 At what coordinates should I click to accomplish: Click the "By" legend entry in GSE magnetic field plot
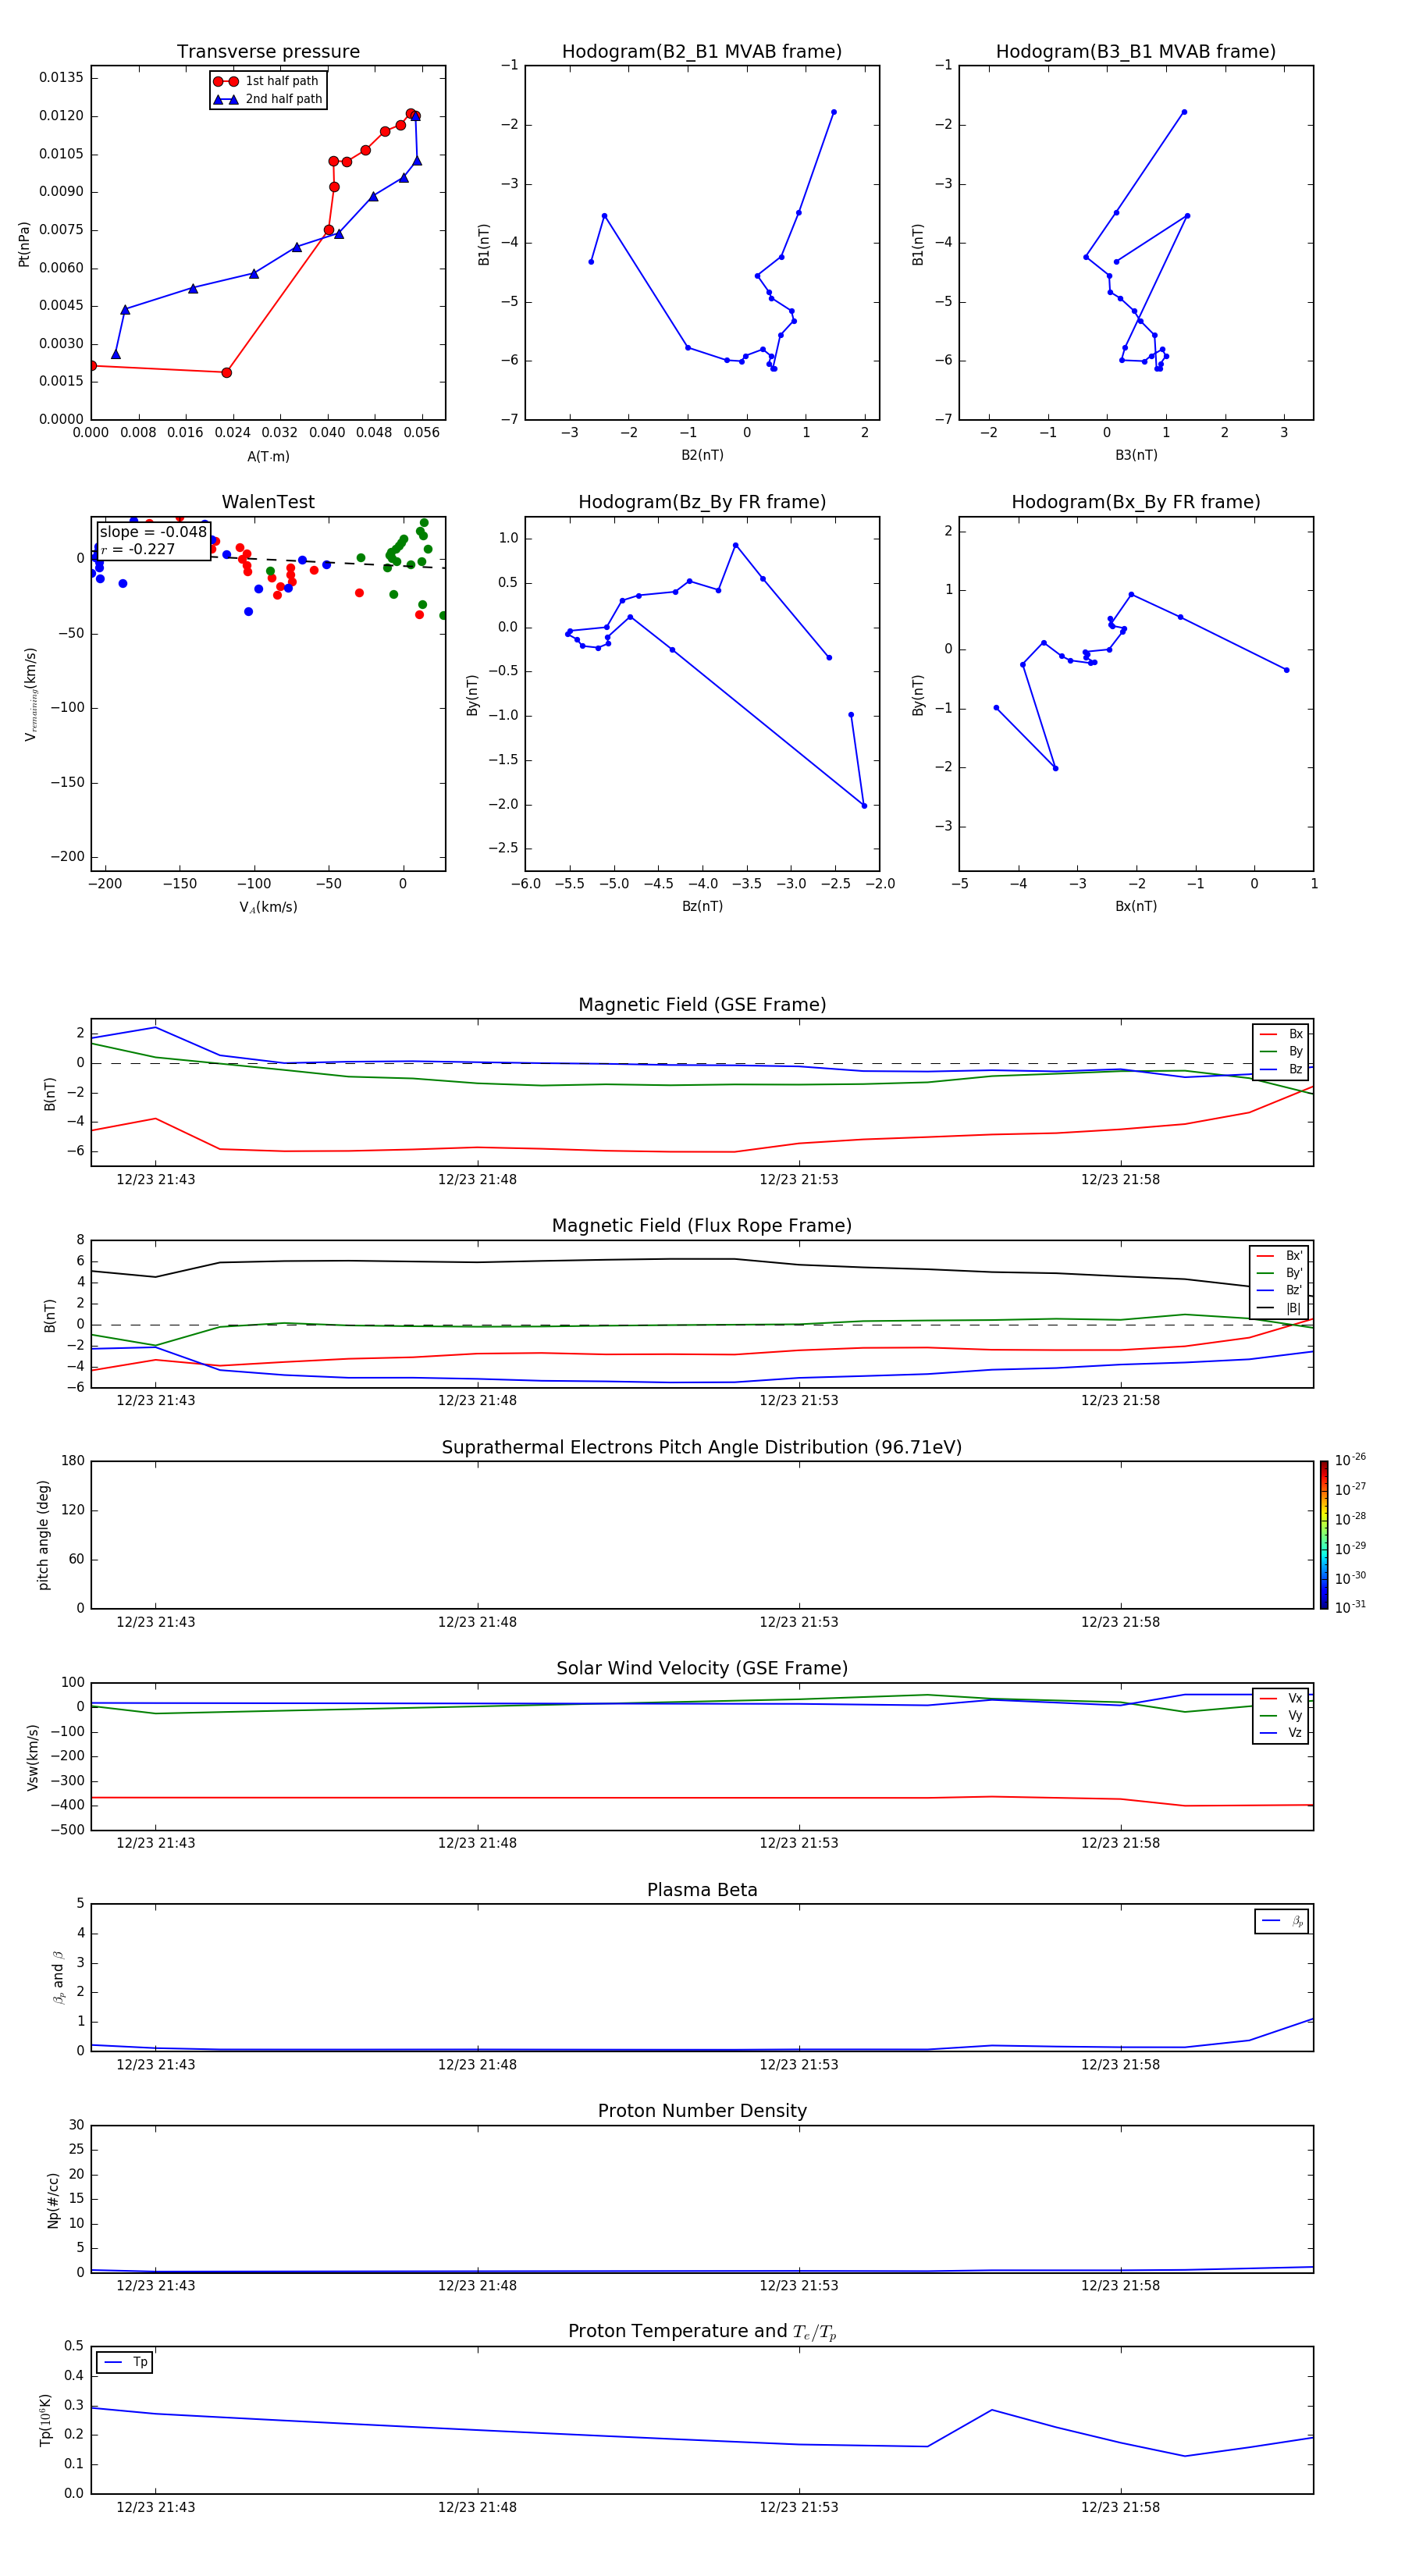(x=1281, y=1051)
